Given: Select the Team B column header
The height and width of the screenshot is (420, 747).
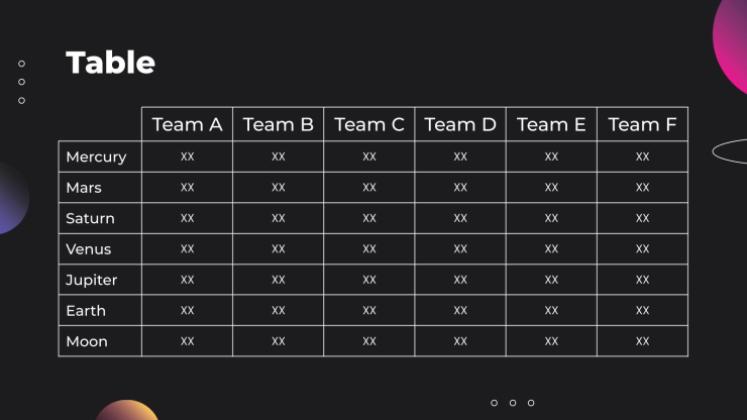Looking at the screenshot, I should (x=278, y=125).
